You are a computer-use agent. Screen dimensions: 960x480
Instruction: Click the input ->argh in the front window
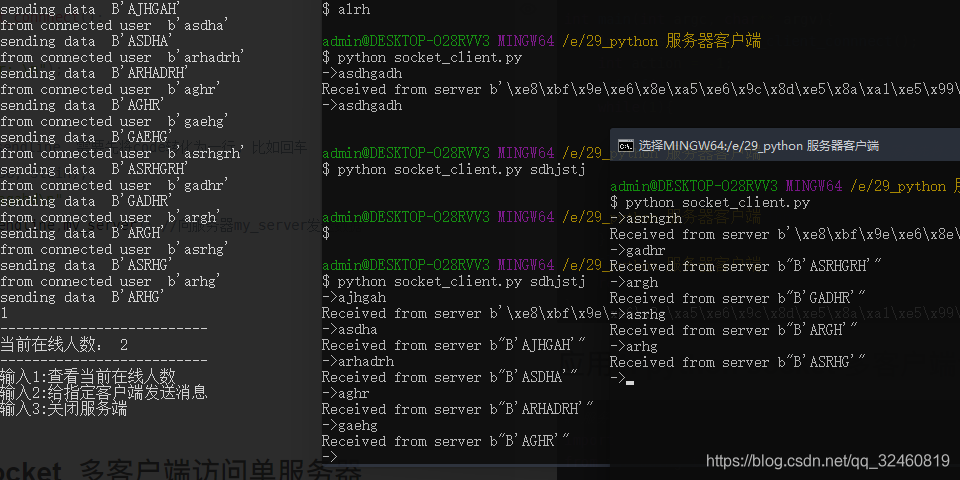(634, 282)
